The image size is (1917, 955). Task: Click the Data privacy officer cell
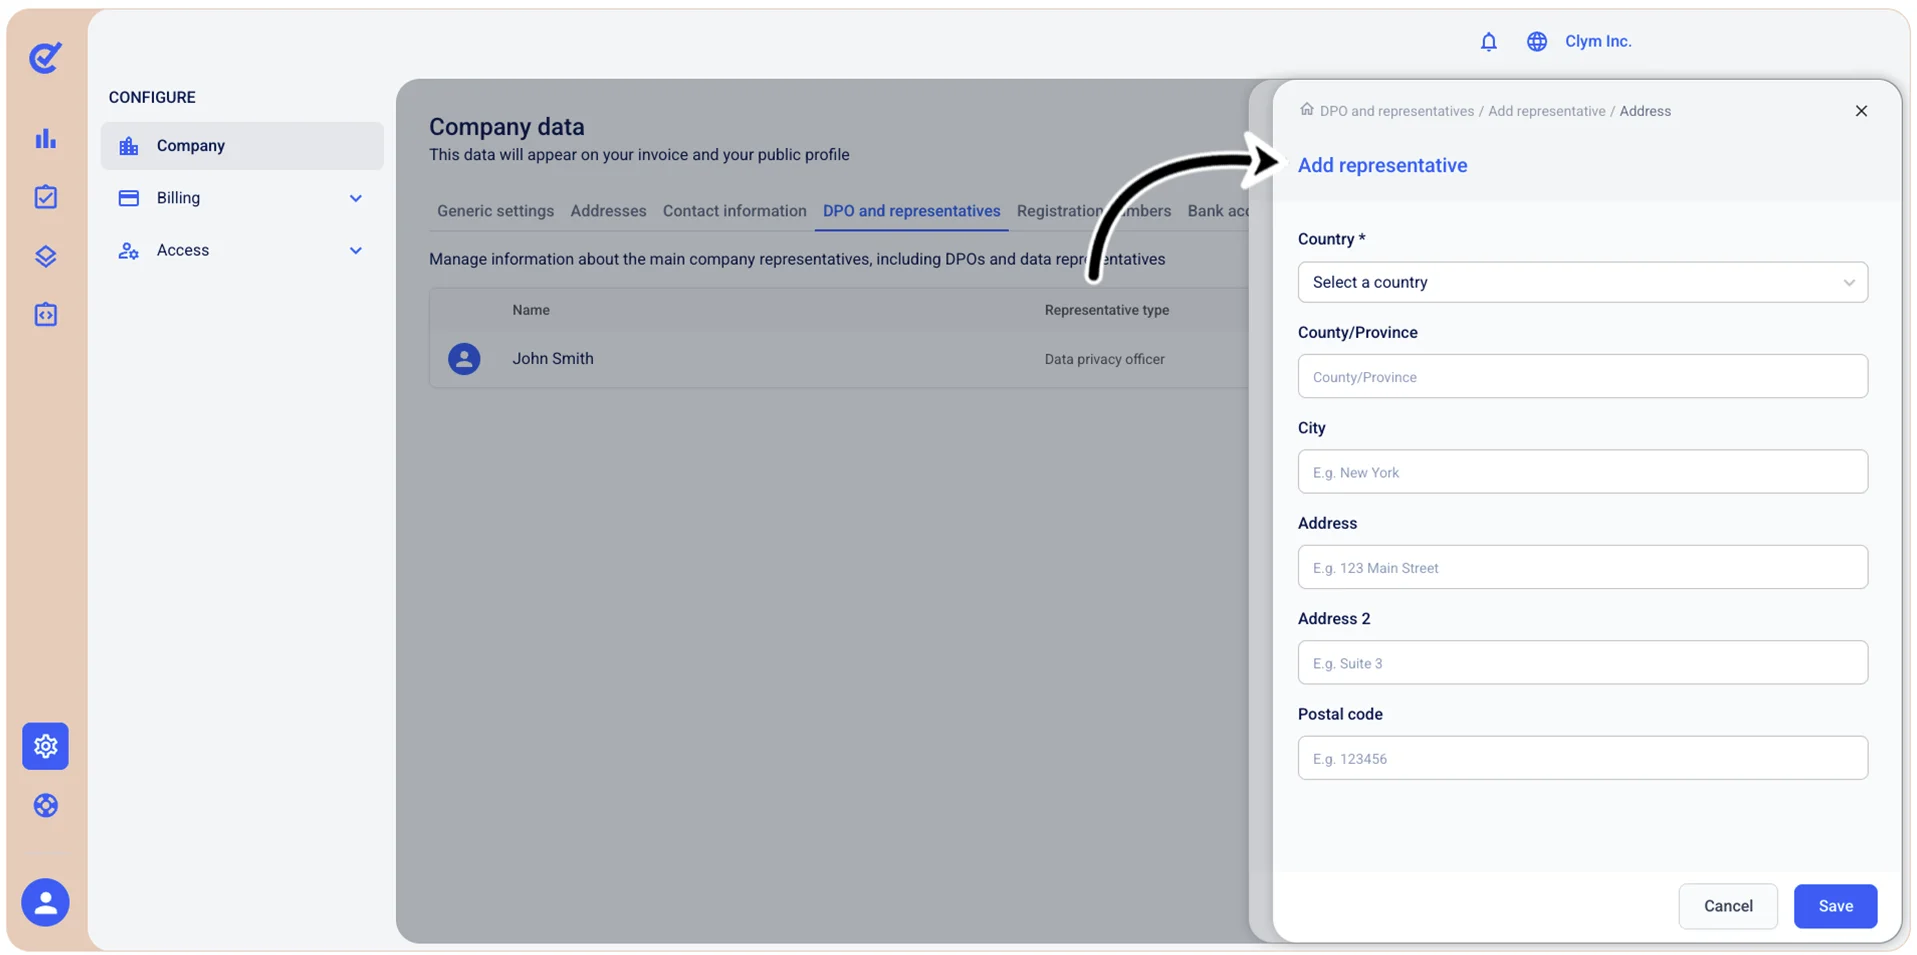click(x=1104, y=359)
